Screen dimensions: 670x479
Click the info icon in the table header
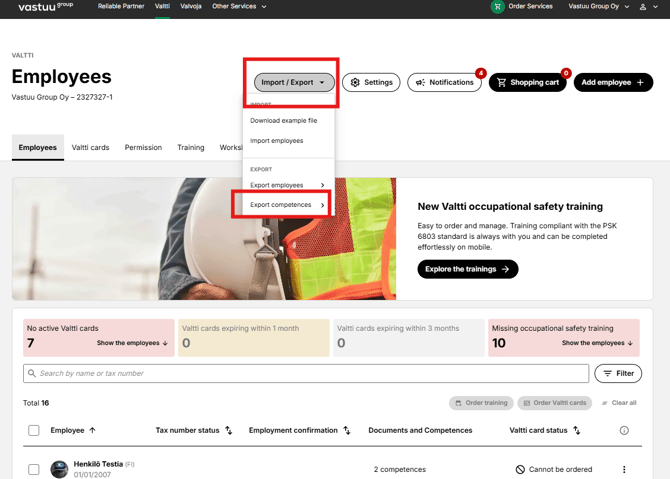[624, 430]
